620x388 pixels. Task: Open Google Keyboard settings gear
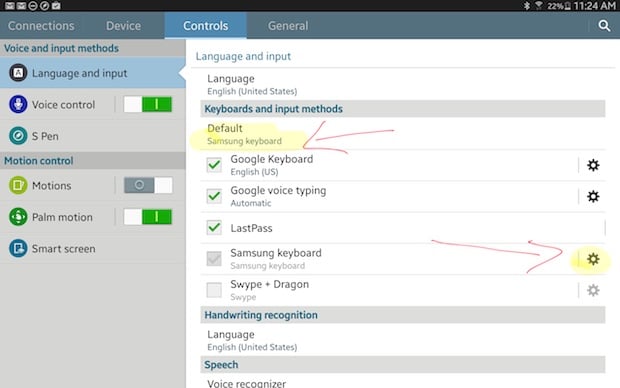tap(593, 165)
